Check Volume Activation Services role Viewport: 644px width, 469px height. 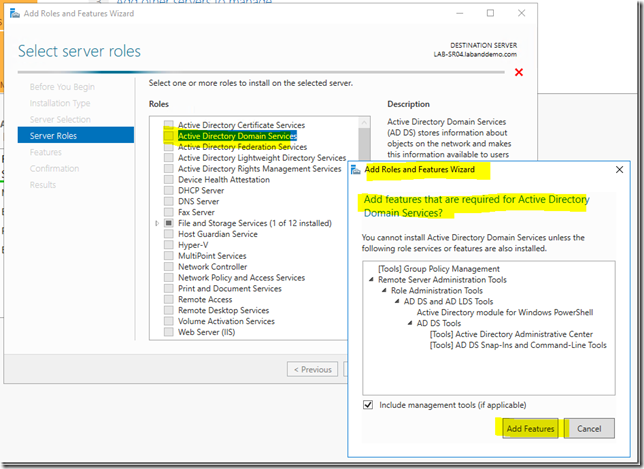point(168,321)
